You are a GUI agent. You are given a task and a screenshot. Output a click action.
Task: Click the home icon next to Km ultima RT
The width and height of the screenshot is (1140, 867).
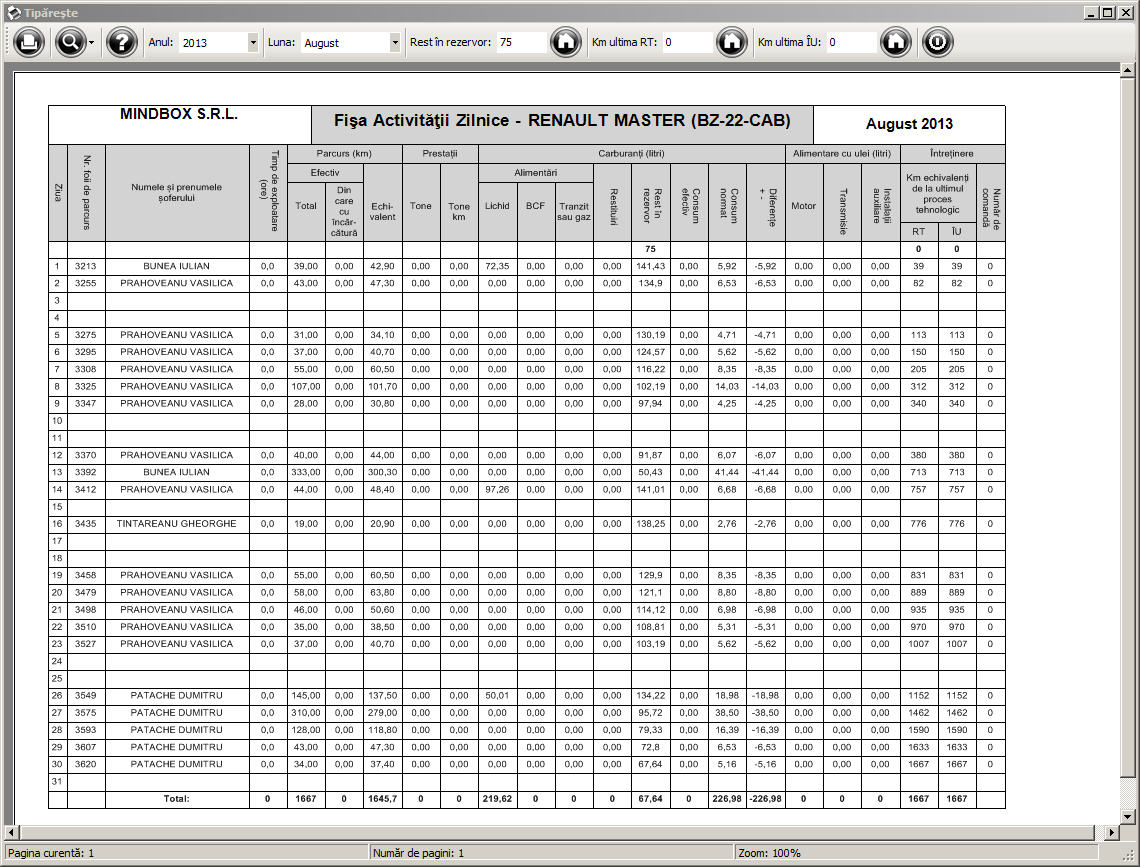[x=731, y=42]
